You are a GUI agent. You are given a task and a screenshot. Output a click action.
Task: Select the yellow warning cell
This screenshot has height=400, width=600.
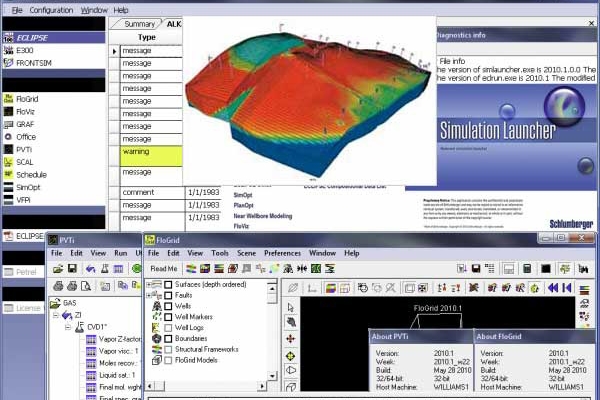pyautogui.click(x=151, y=156)
